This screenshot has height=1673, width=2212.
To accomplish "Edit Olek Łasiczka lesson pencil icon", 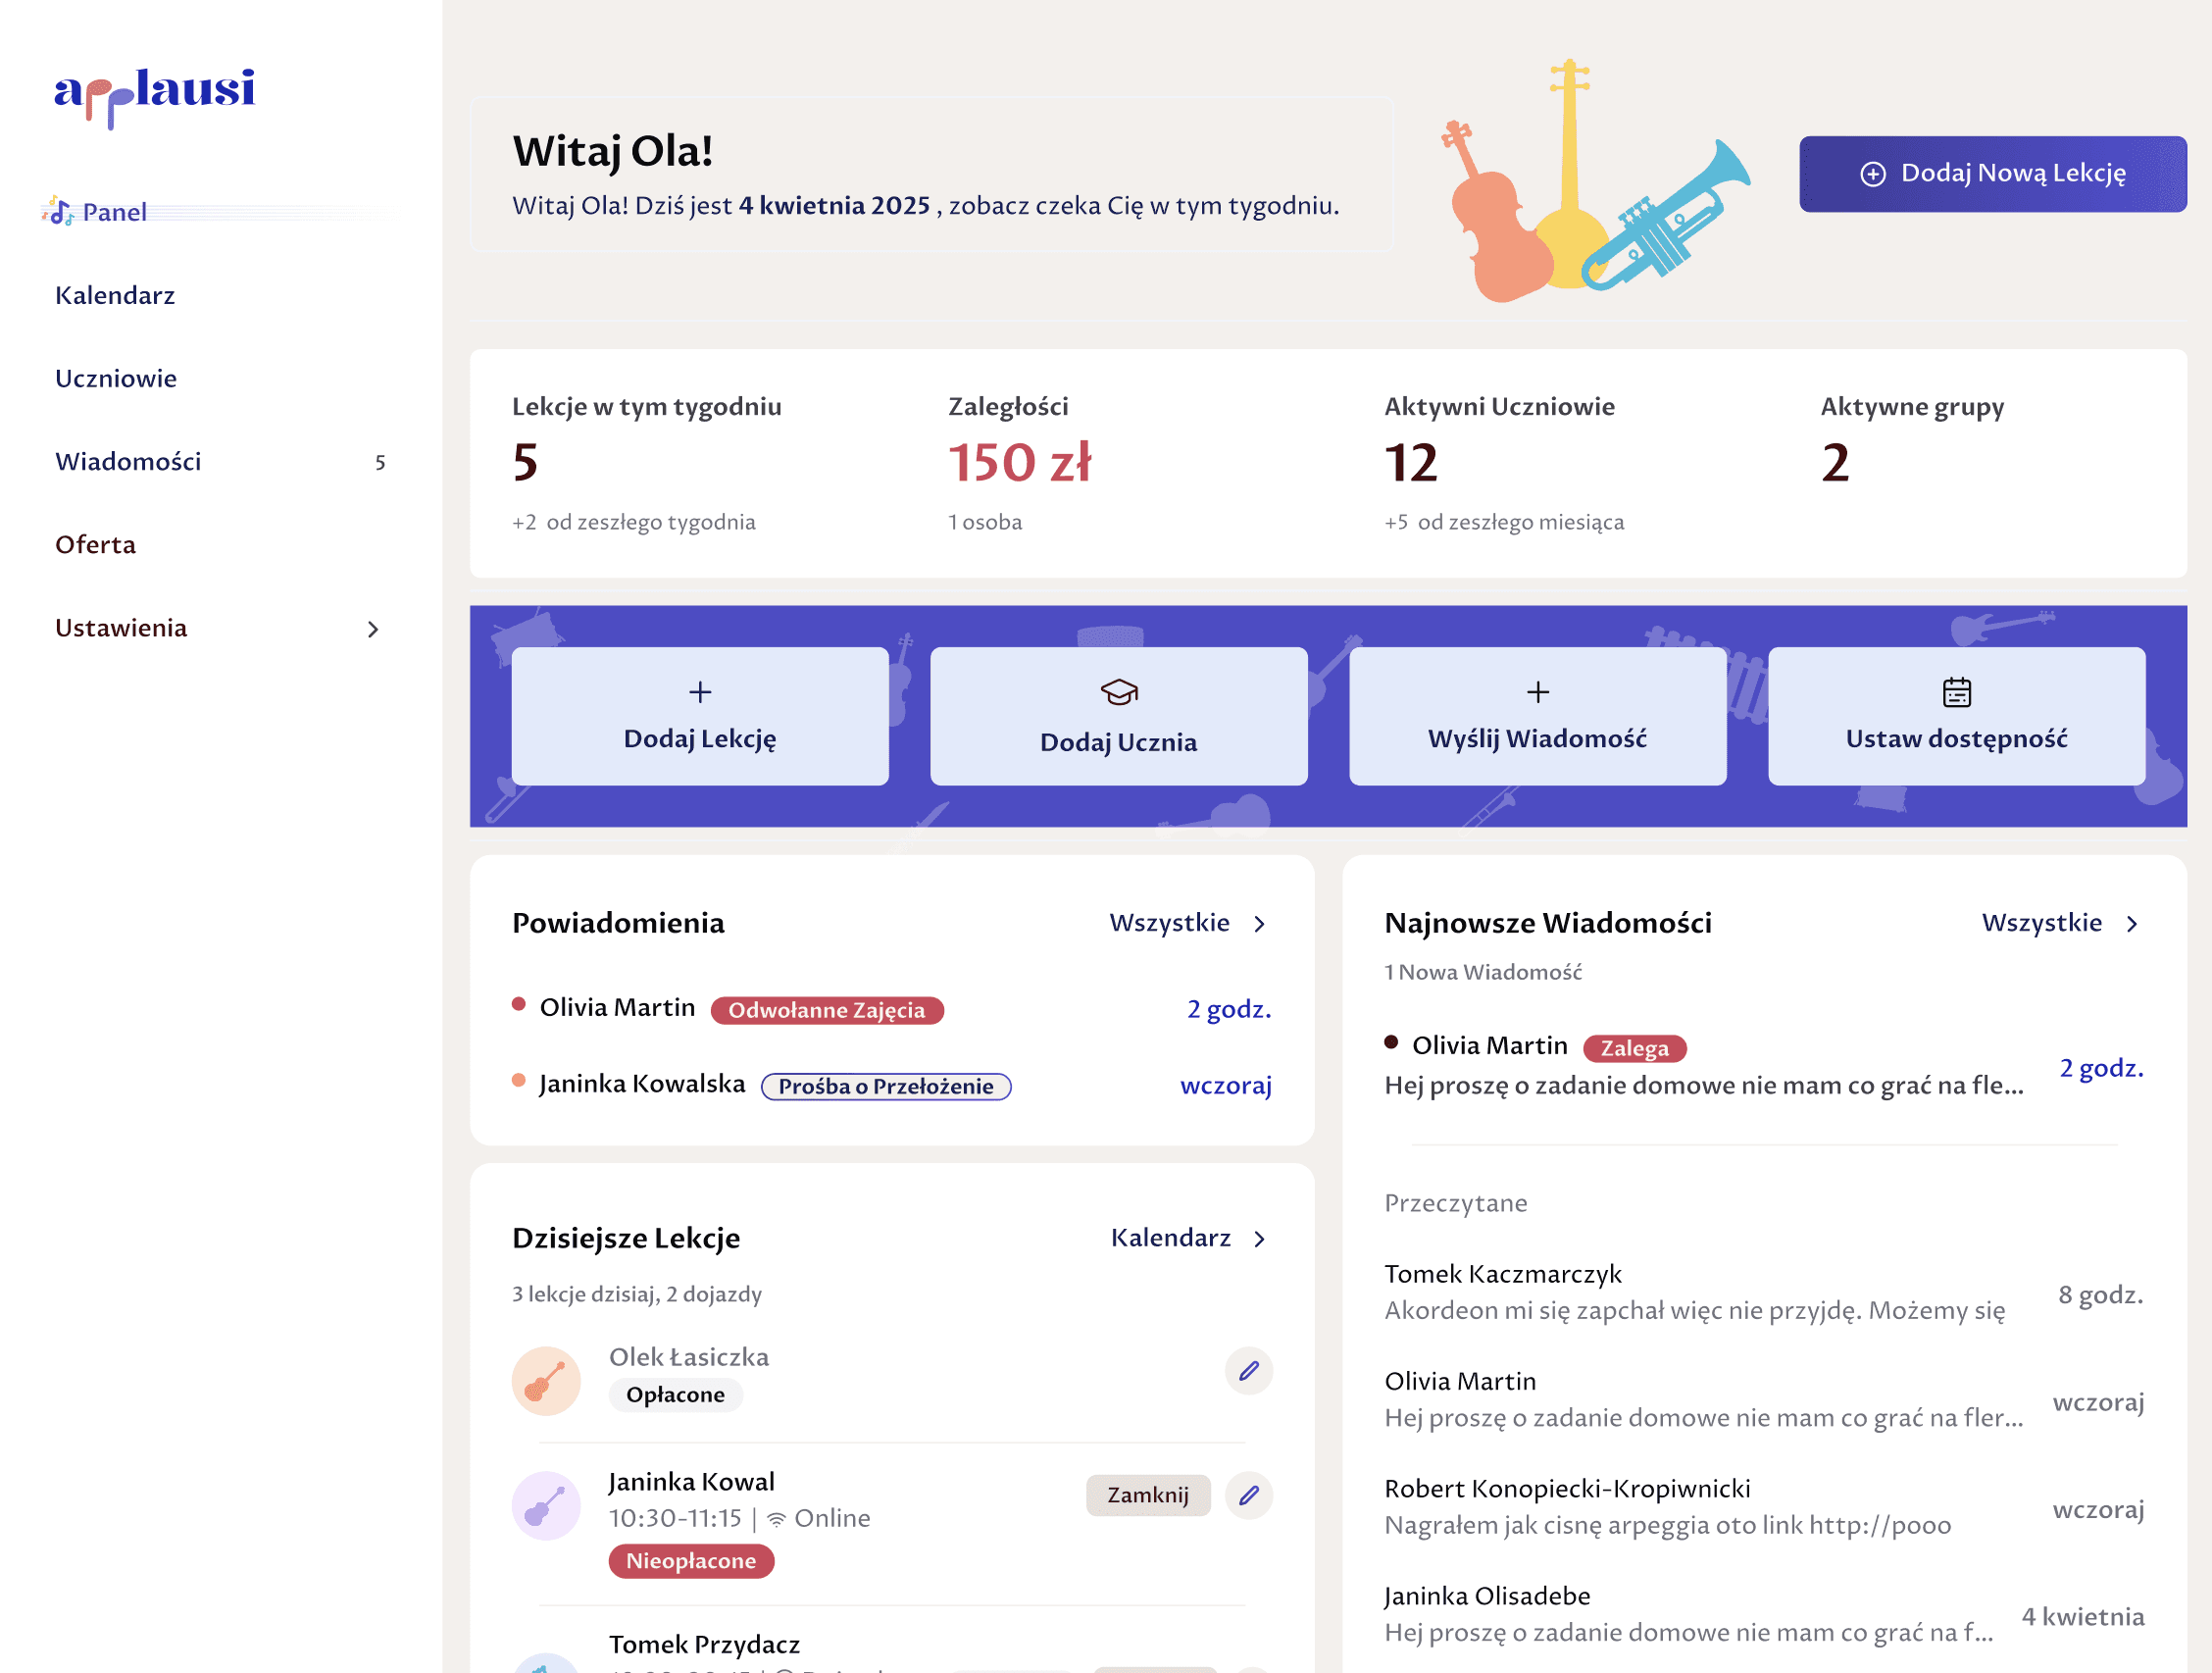I will 1248,1371.
